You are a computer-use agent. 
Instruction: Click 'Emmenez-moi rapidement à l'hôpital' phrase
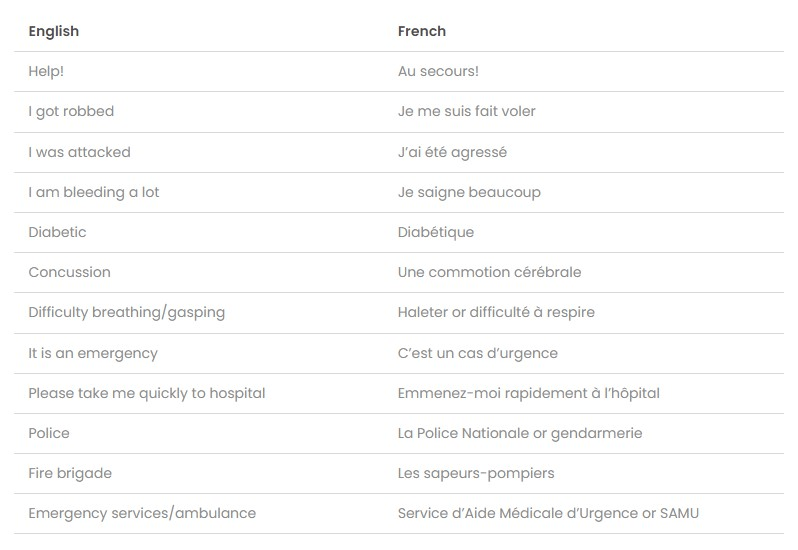click(529, 393)
